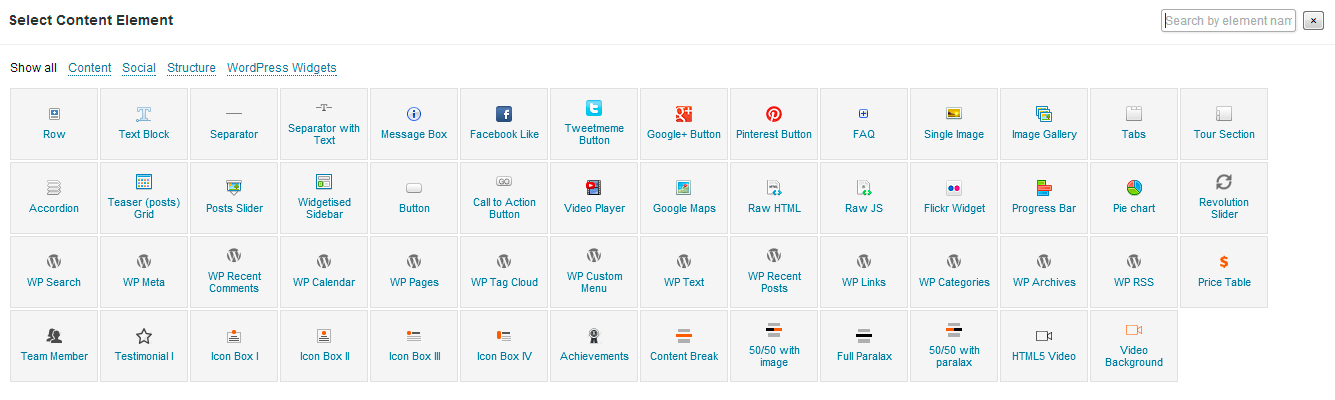The image size is (1335, 400).
Task: Filter elements by Content category
Action: (x=90, y=68)
